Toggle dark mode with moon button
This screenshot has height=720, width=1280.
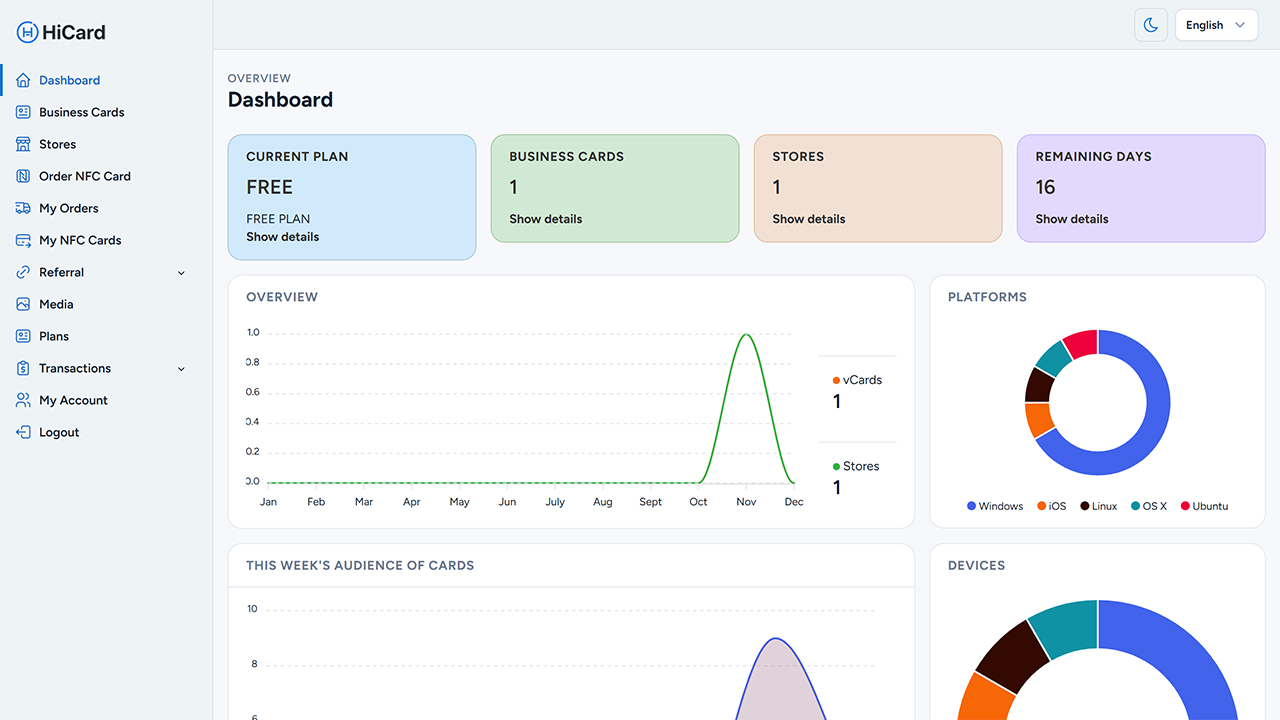tap(1151, 25)
